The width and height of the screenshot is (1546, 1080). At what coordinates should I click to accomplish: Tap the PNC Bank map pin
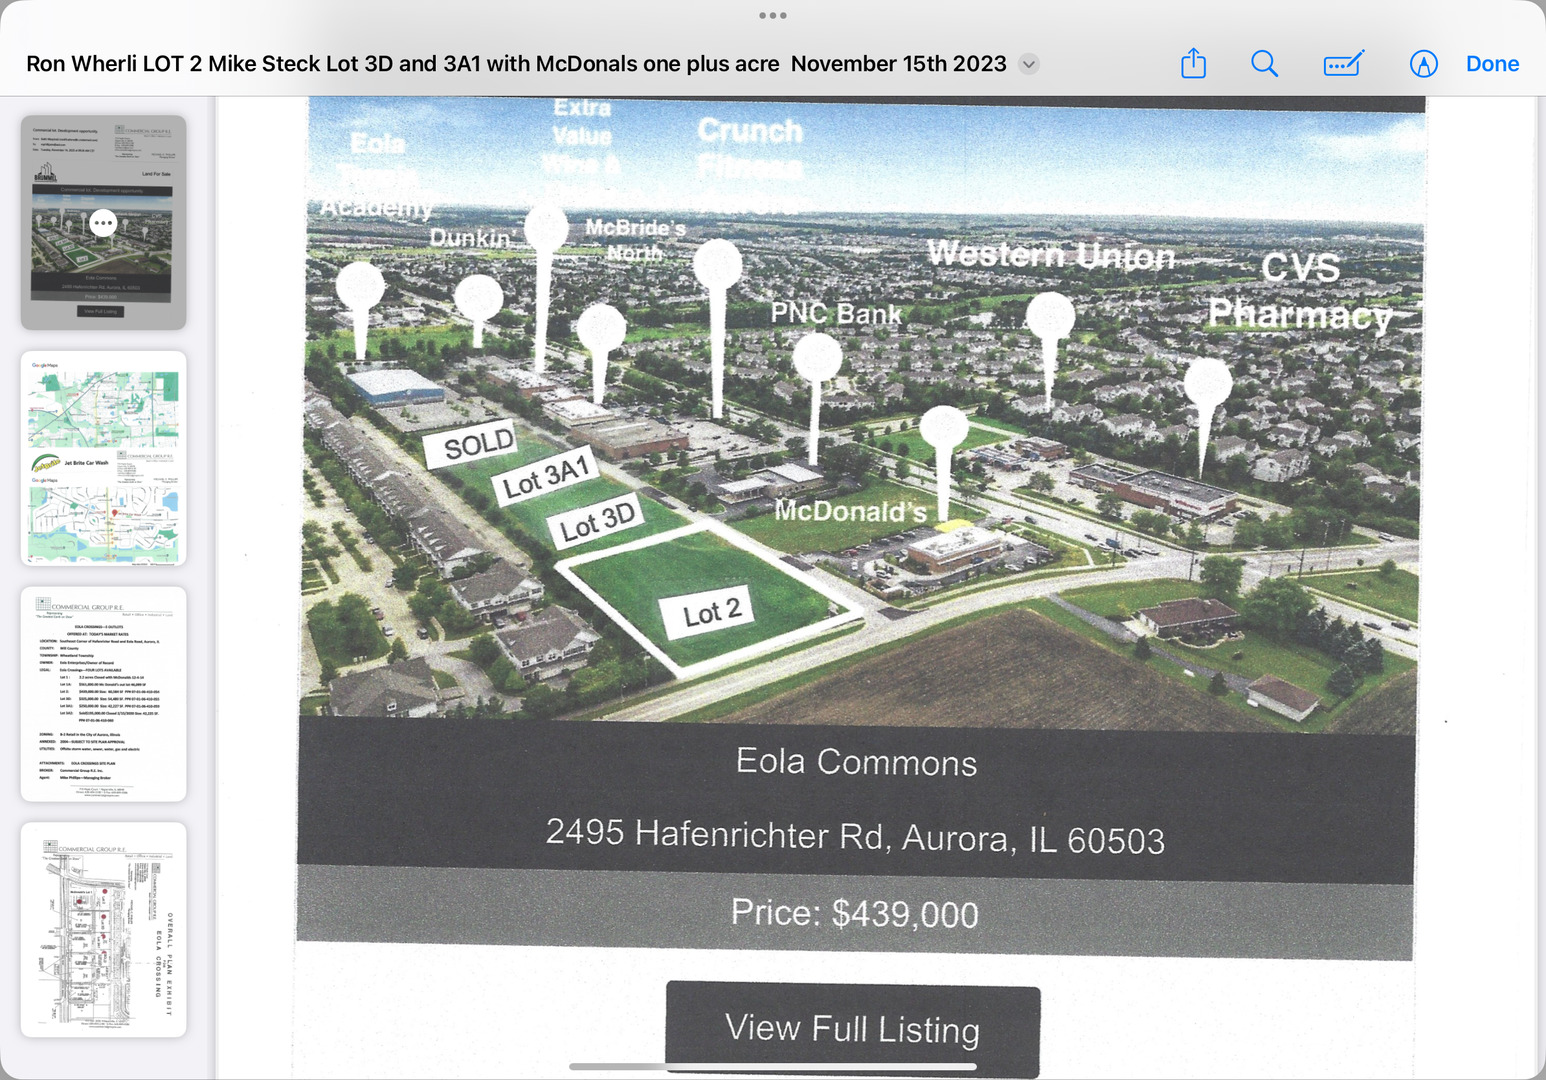(818, 355)
